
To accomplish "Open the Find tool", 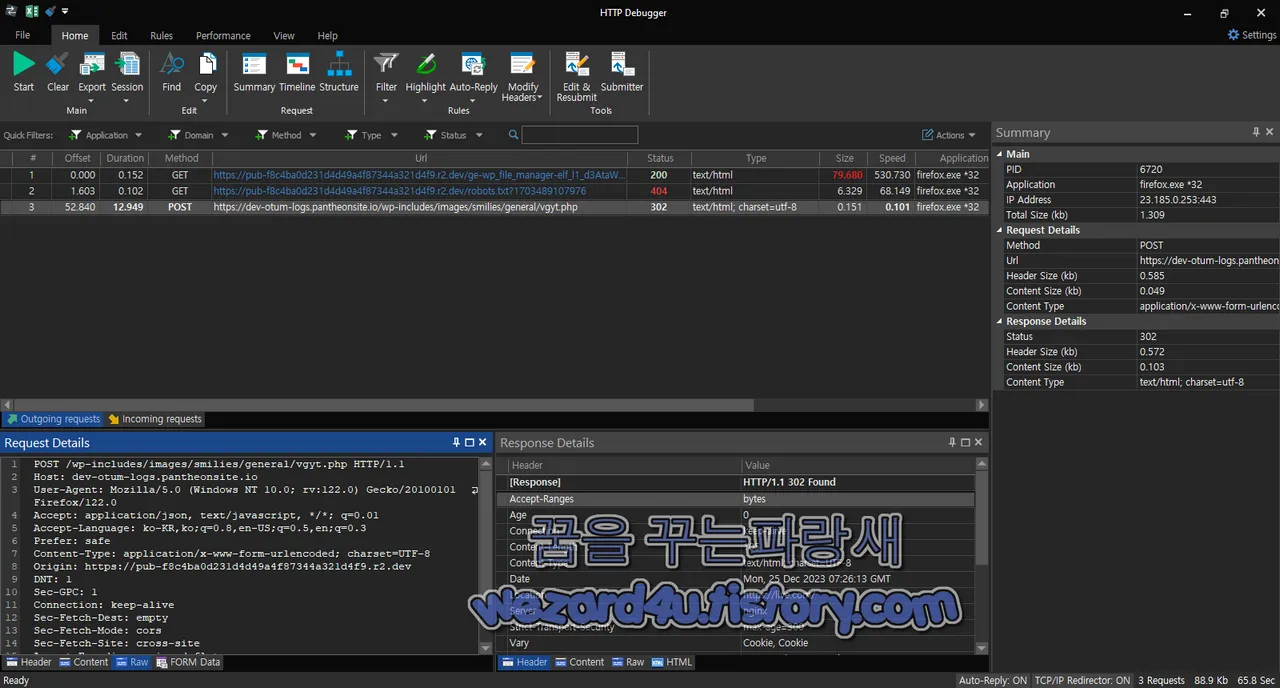I will pos(171,72).
